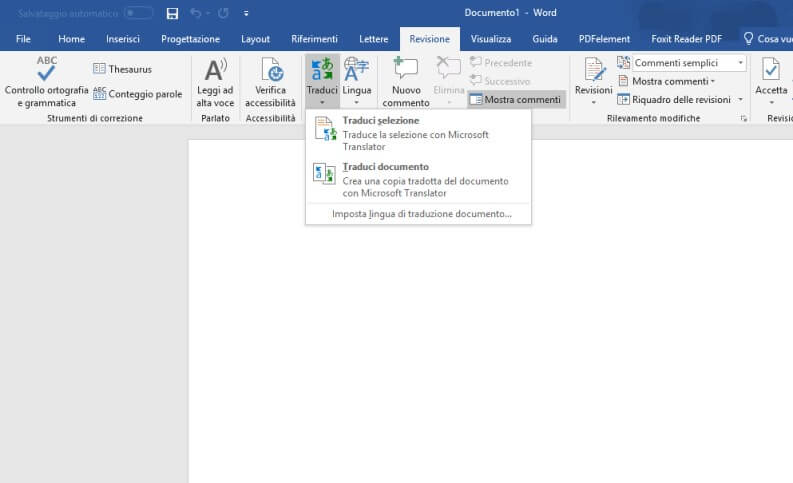
Task: Click the Traduci translate icon
Action: coord(322,70)
